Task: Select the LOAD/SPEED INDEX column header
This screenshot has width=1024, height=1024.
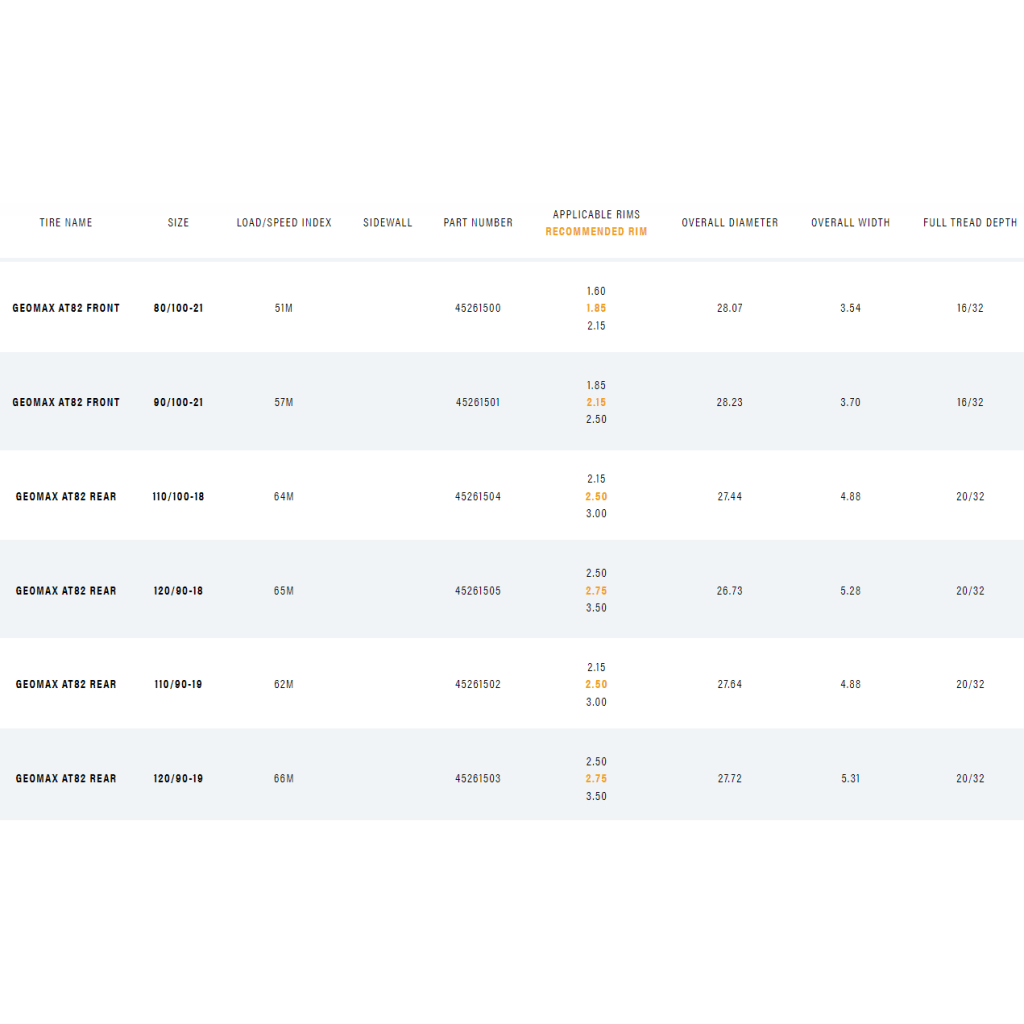Action: point(284,223)
